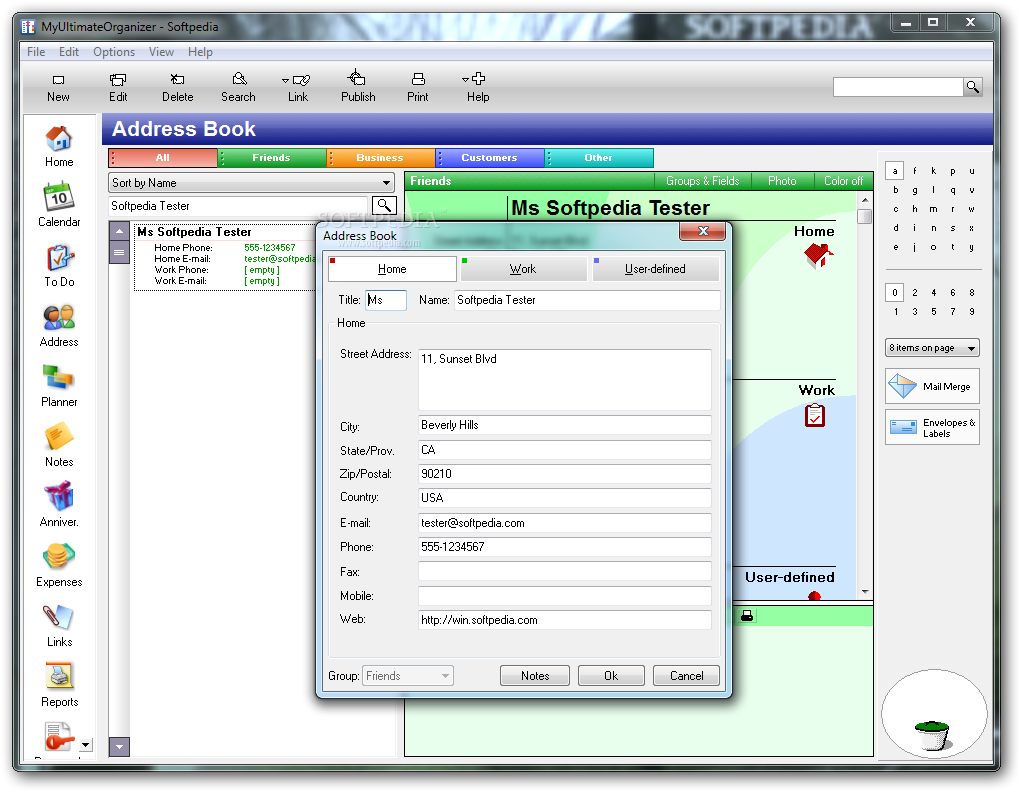This screenshot has width=1021, height=792.
Task: Click the Title input field
Action: 386,300
